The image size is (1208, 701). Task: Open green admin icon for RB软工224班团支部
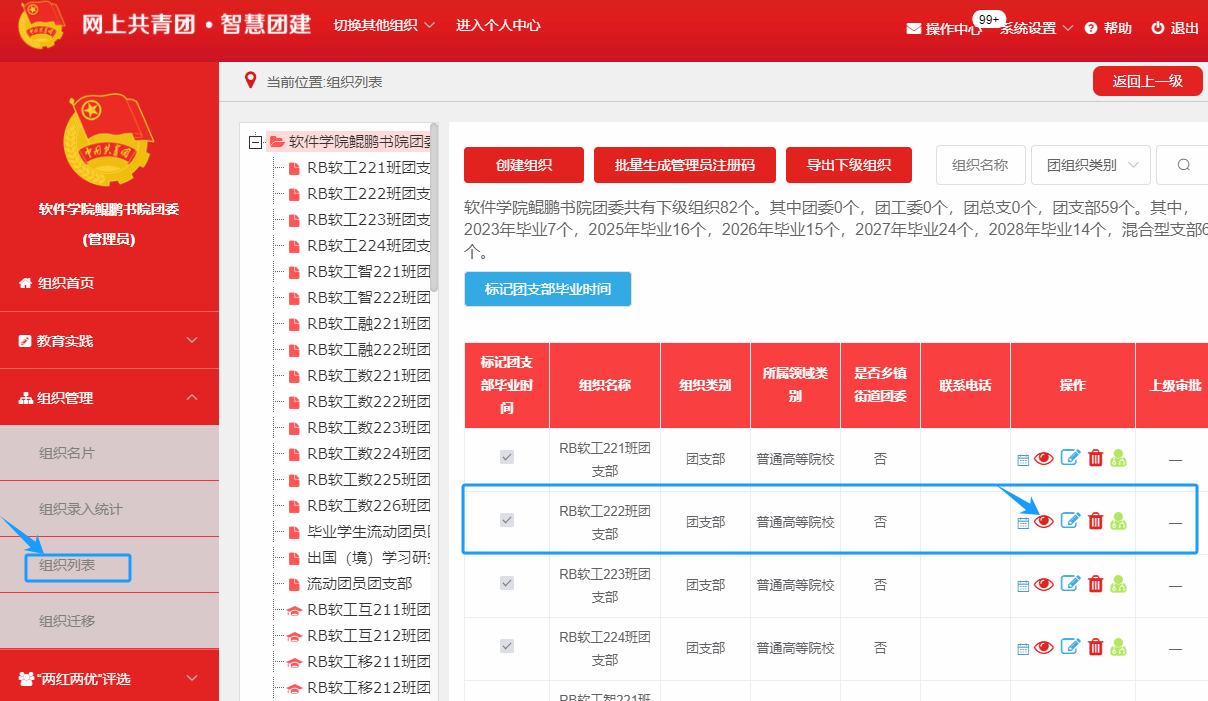coord(1118,648)
